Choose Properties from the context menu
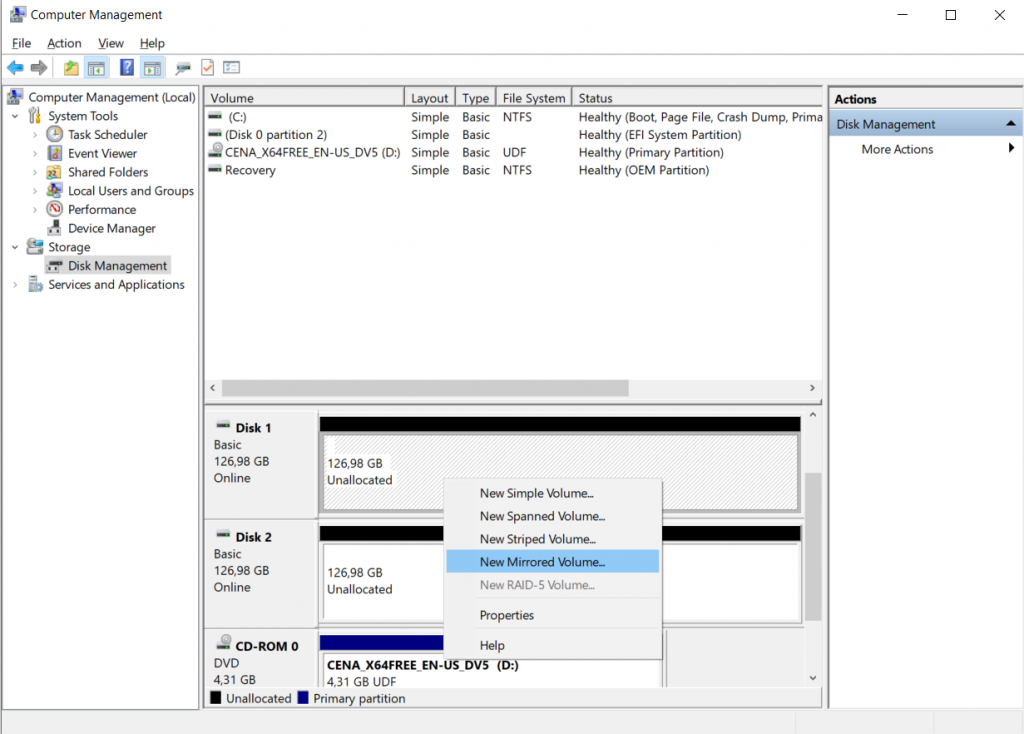Image resolution: width=1024 pixels, height=734 pixels. coord(552,615)
